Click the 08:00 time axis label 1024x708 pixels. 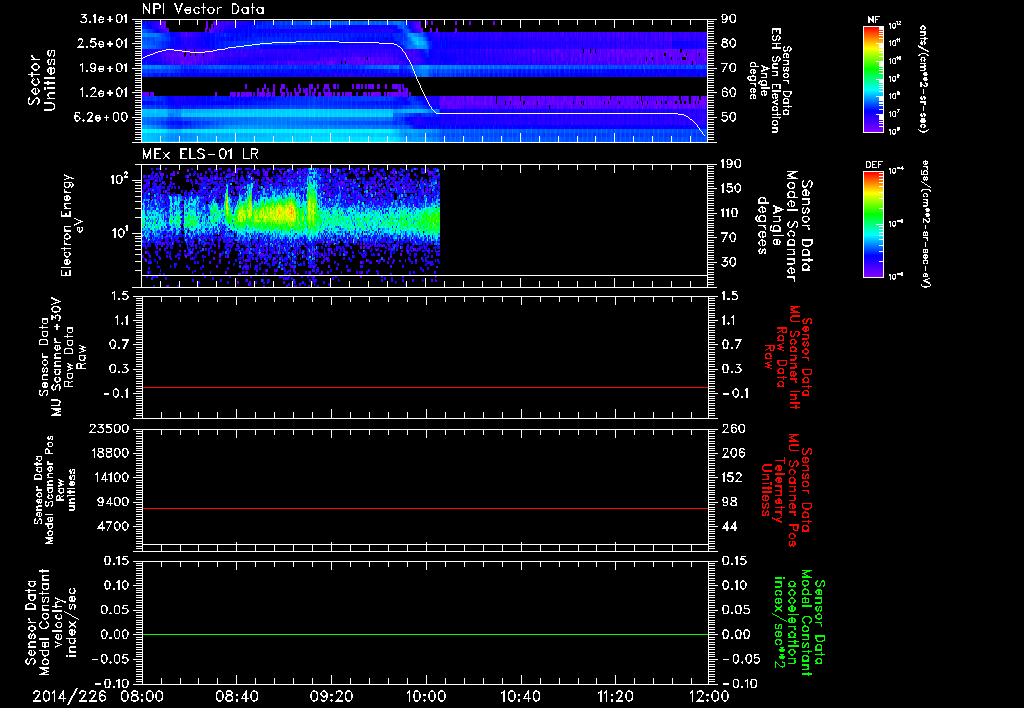pyautogui.click(x=142, y=696)
